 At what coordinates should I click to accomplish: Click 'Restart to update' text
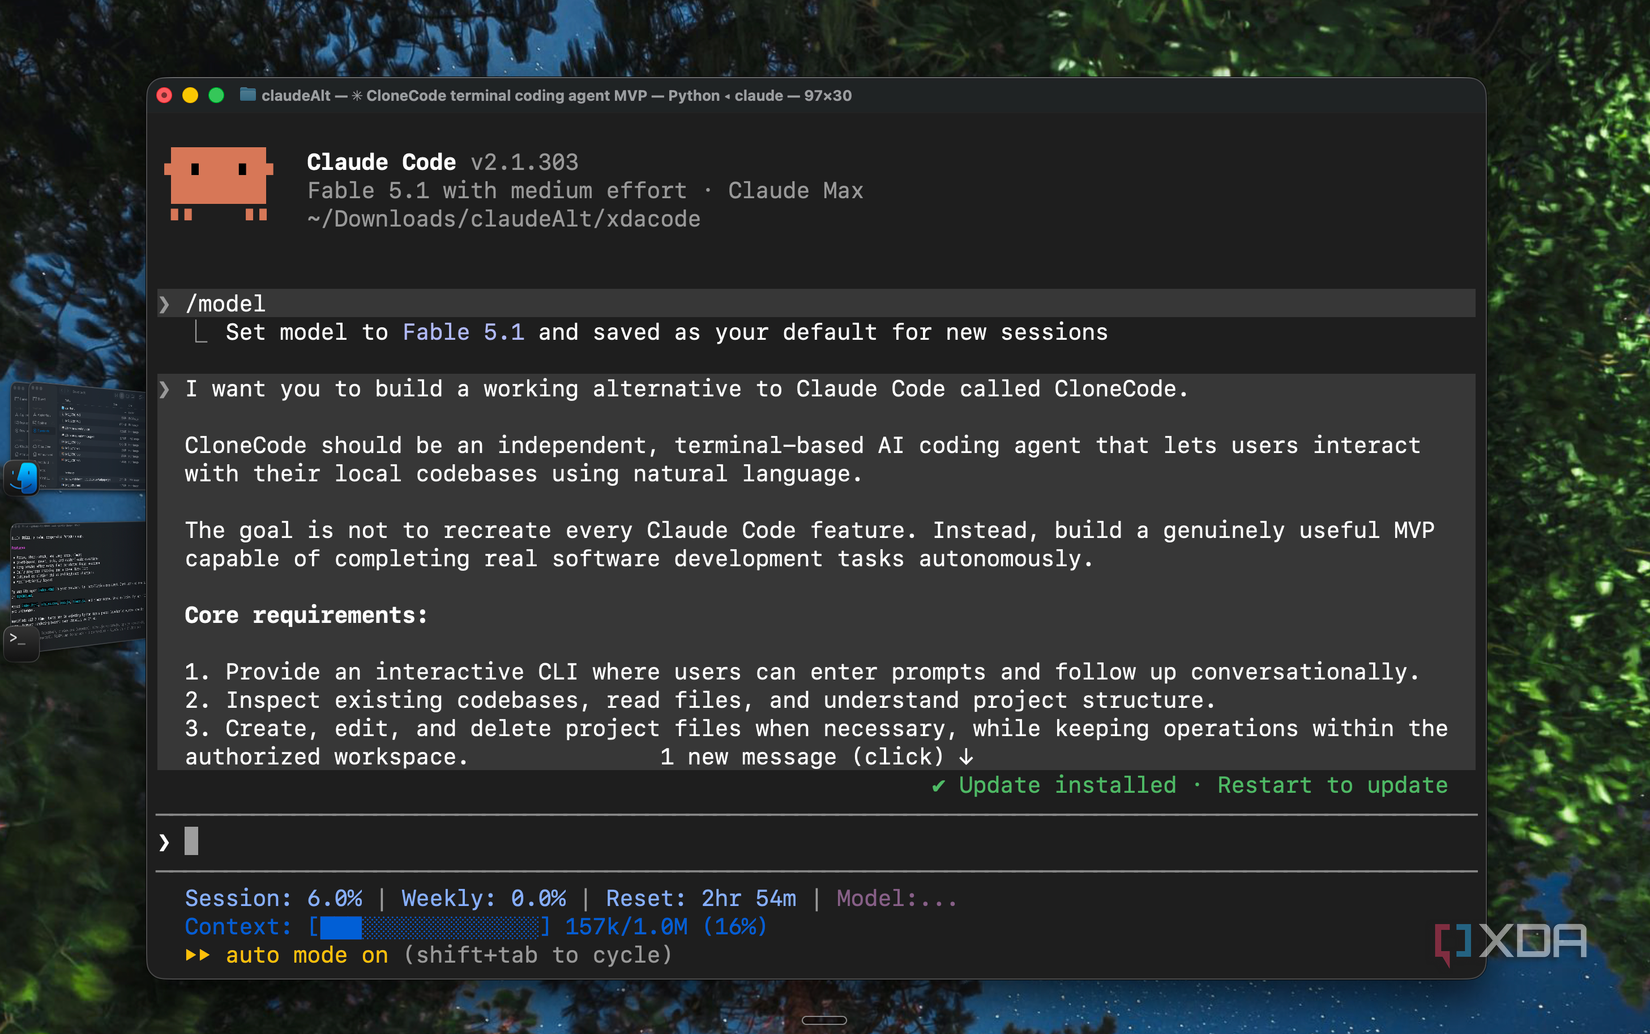click(1332, 785)
